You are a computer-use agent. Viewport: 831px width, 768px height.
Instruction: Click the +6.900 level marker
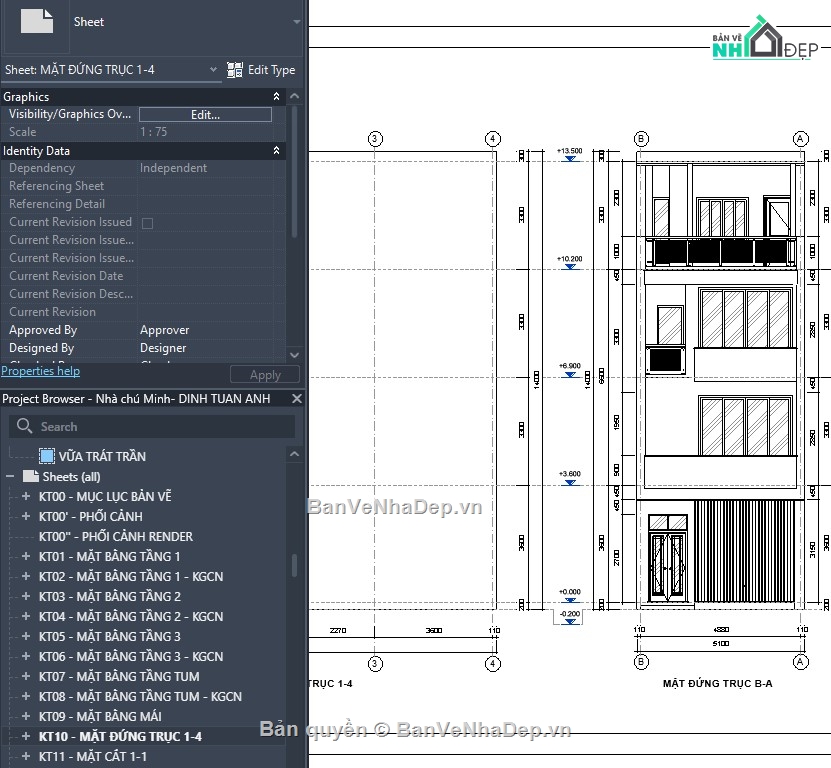(570, 369)
